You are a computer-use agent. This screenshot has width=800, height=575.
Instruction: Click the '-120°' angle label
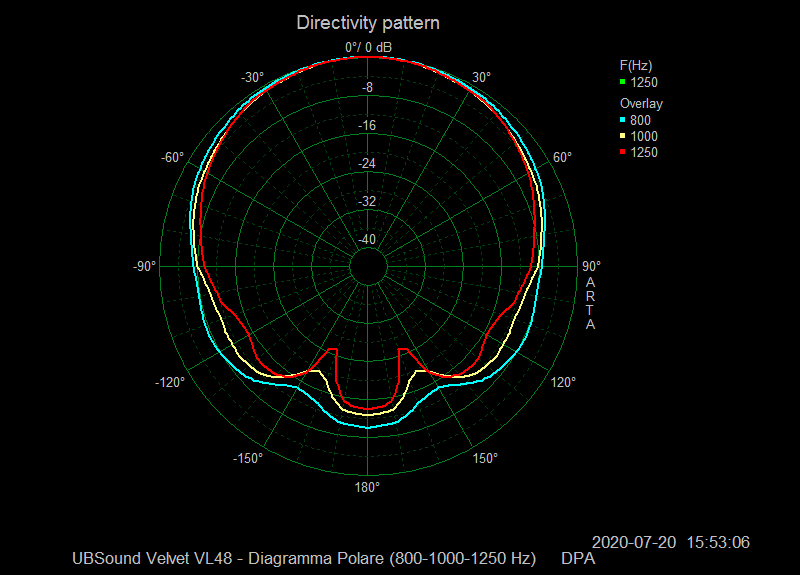click(x=170, y=382)
